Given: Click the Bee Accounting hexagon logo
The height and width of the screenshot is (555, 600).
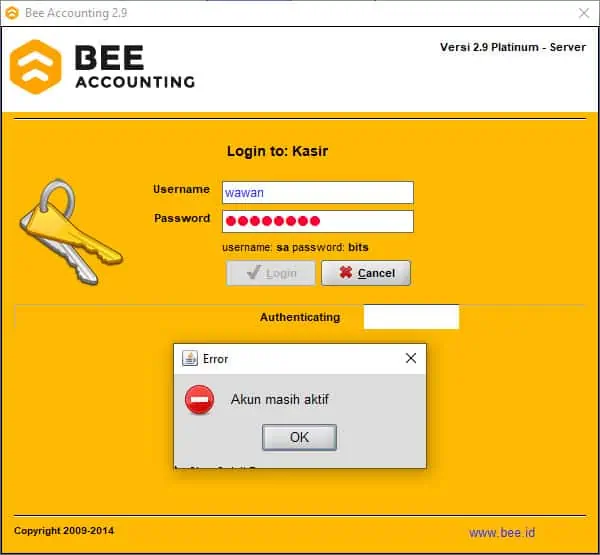Looking at the screenshot, I should [x=36, y=67].
